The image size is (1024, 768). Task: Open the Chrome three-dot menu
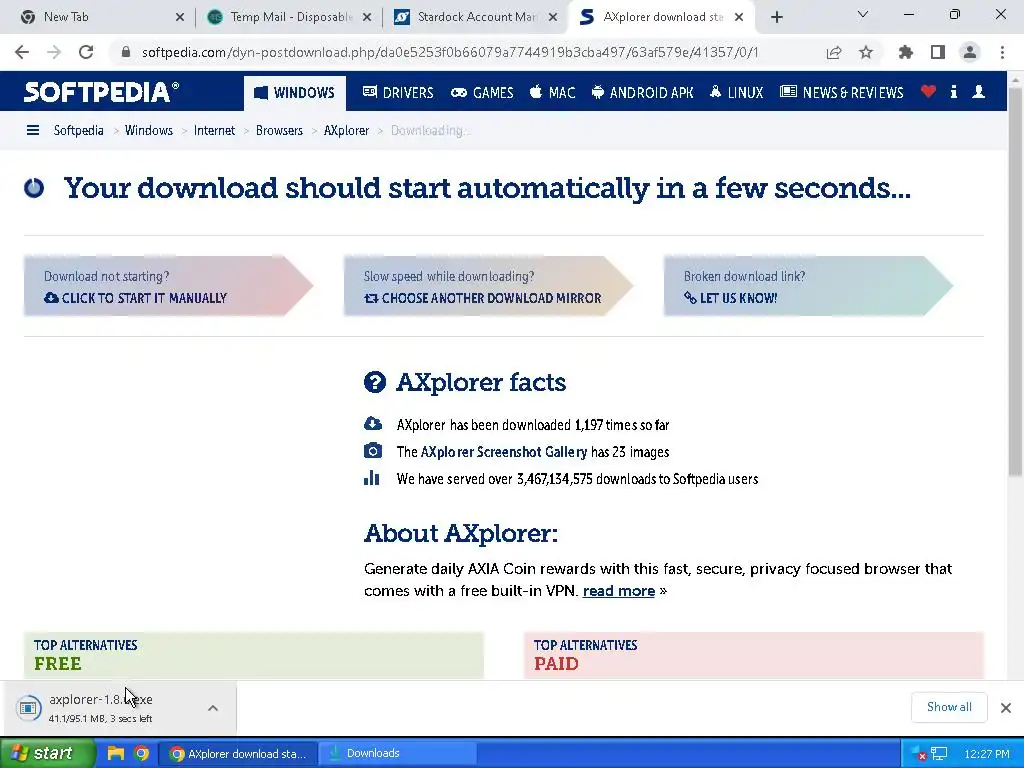1002,52
